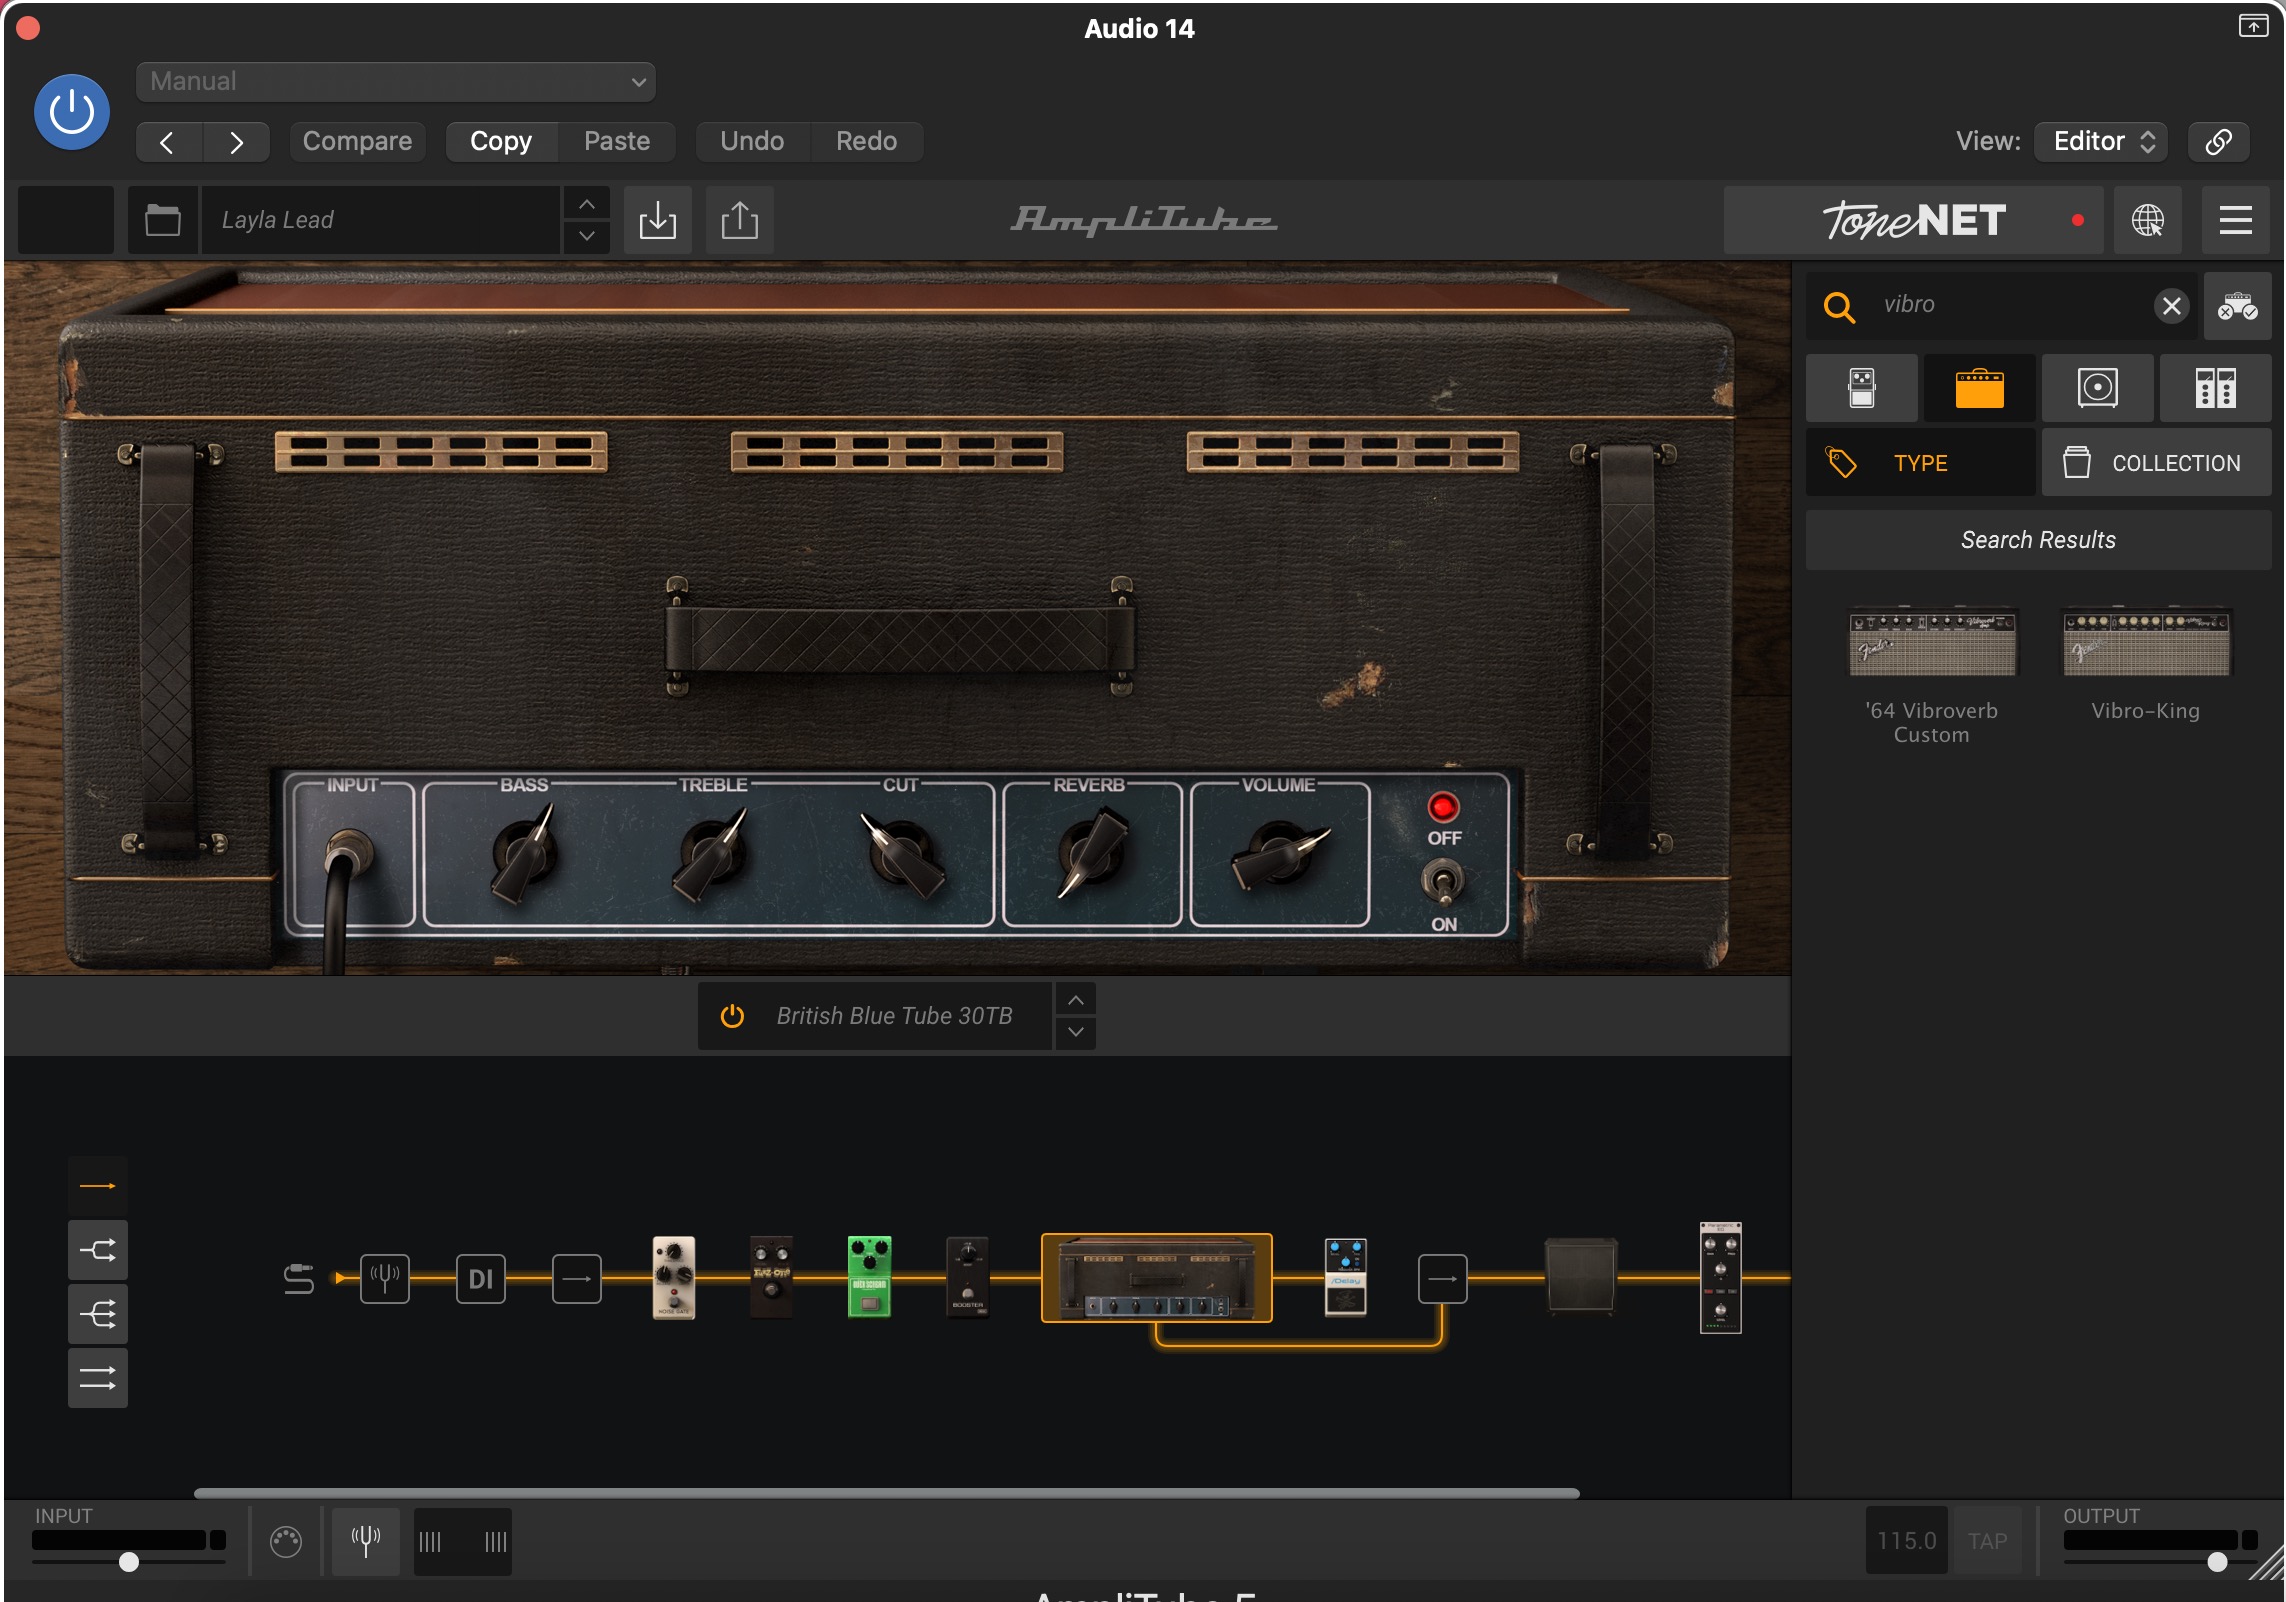The image size is (2286, 1602).
Task: Step preset up next to Layla Lead
Action: click(x=587, y=204)
